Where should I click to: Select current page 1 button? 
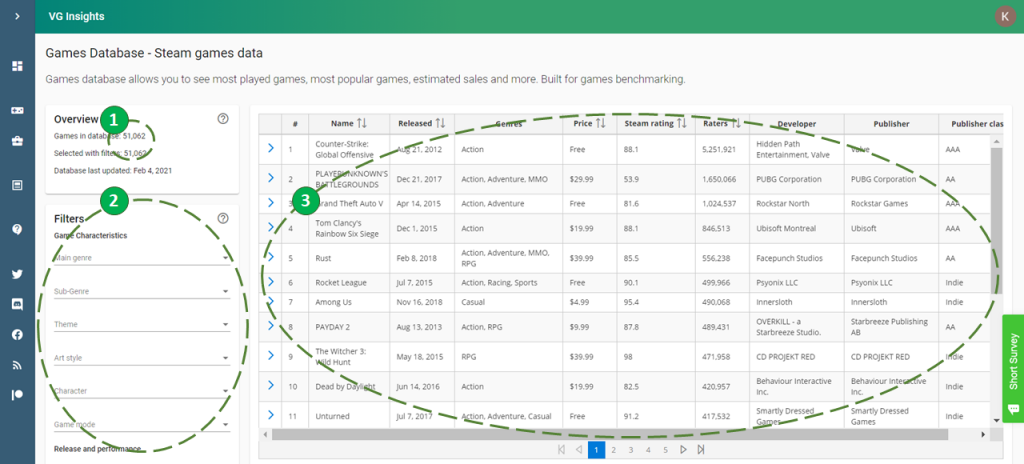[596, 450]
